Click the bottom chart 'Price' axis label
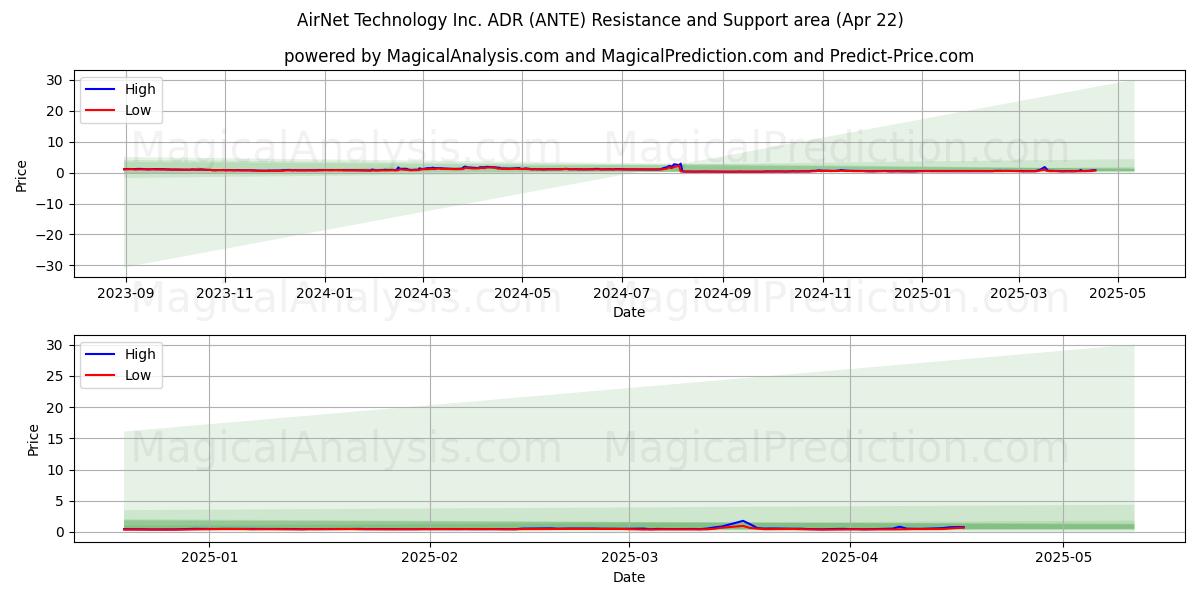 34,439
